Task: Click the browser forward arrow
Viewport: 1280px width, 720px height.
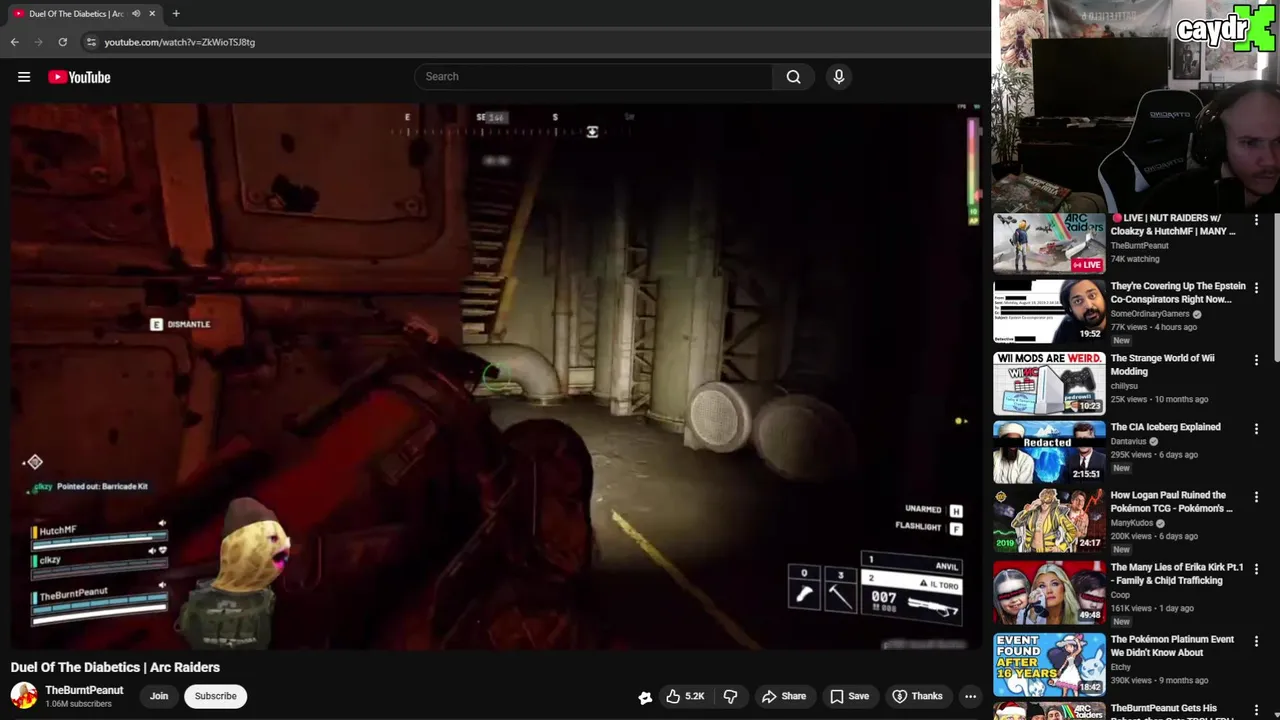Action: click(38, 42)
